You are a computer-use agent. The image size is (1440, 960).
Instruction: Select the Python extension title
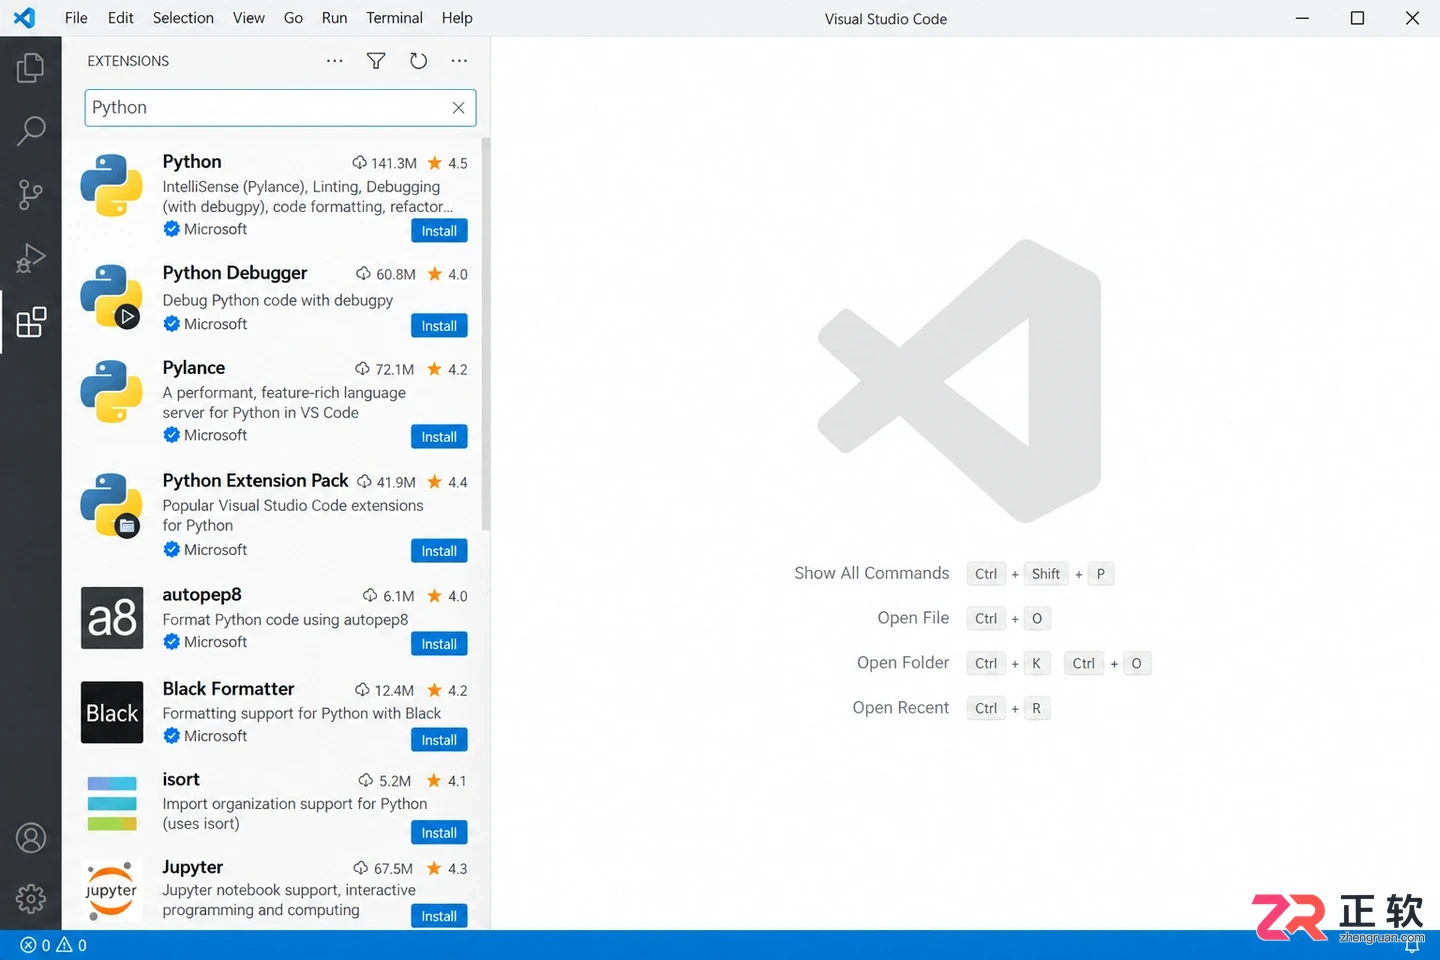click(192, 162)
